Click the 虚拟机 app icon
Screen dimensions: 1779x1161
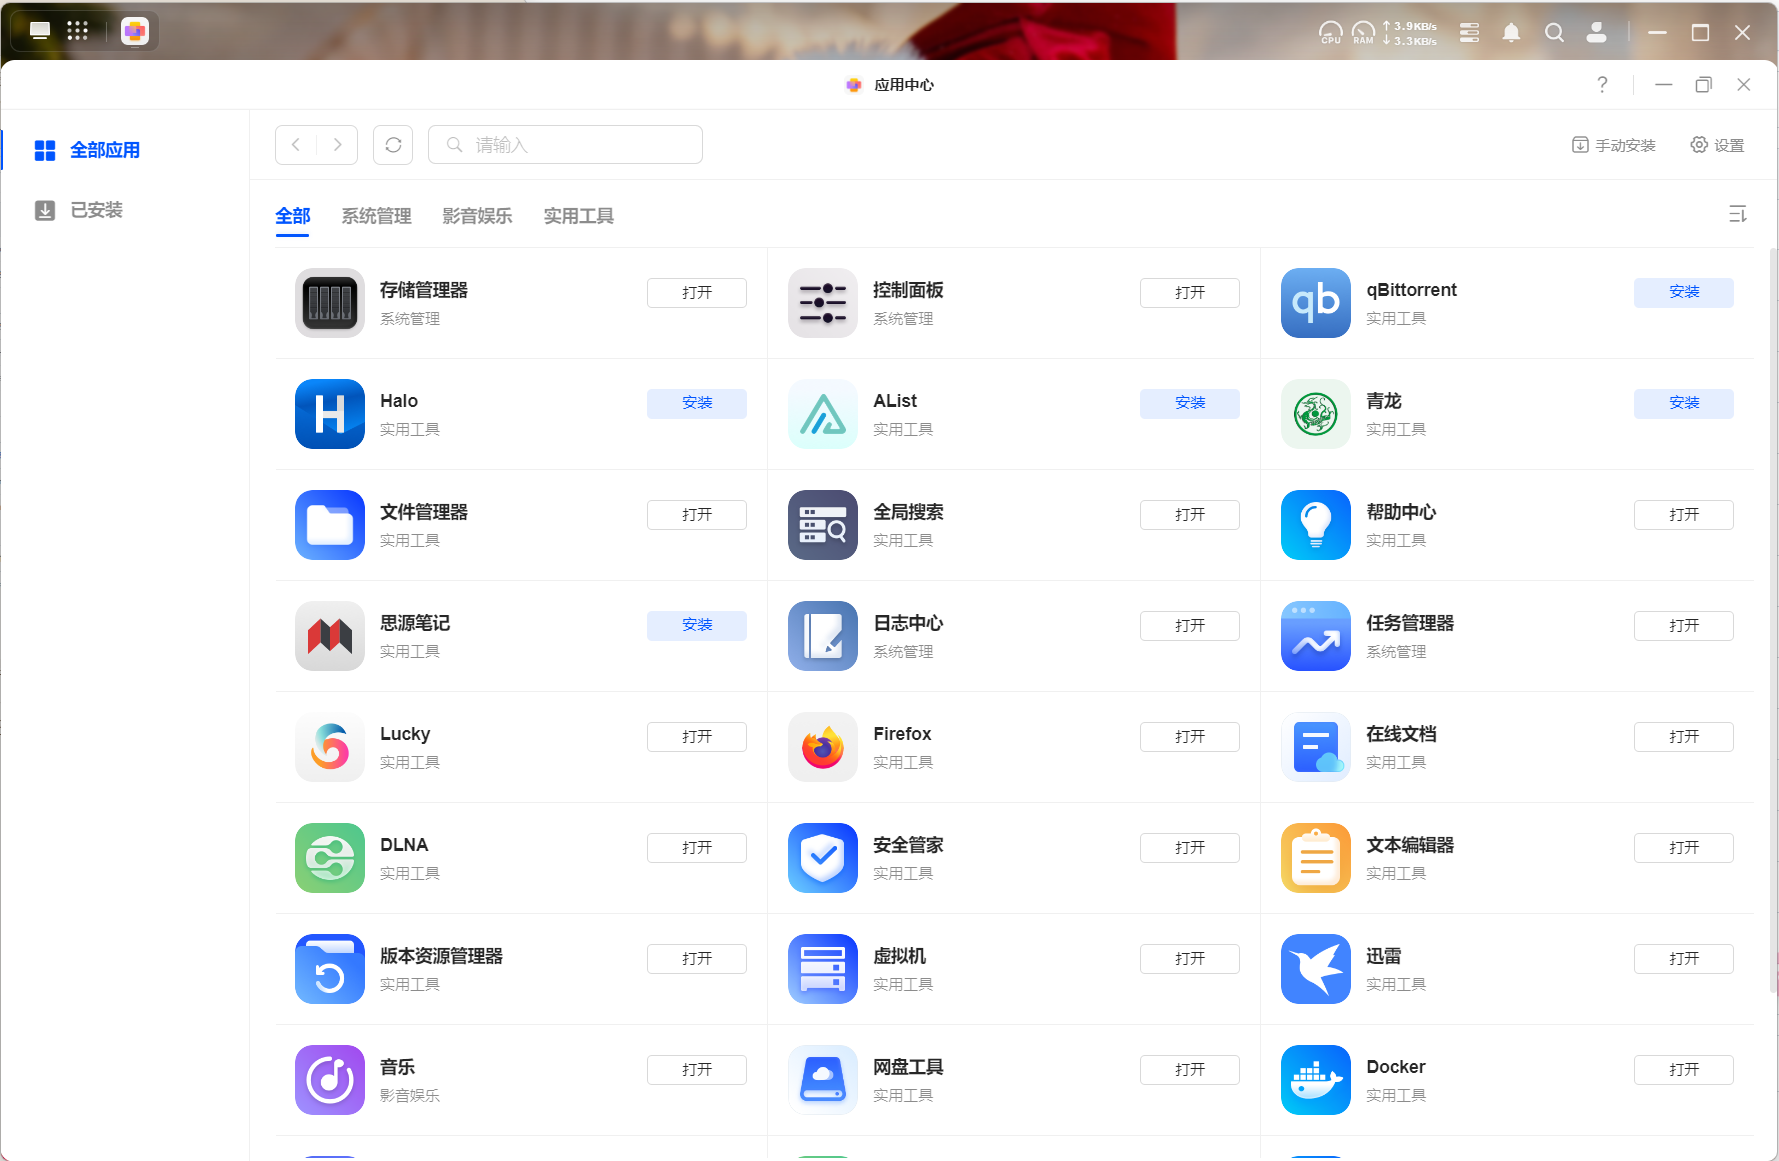coord(823,969)
